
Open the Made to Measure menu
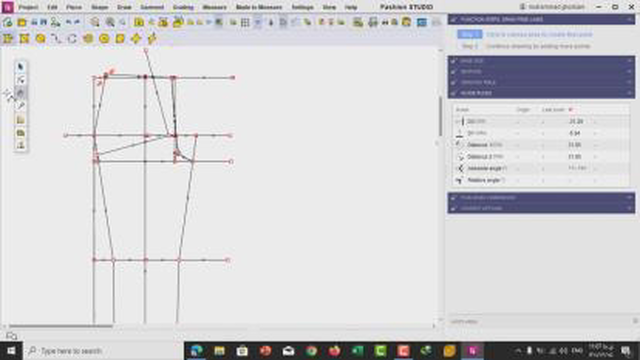click(259, 7)
